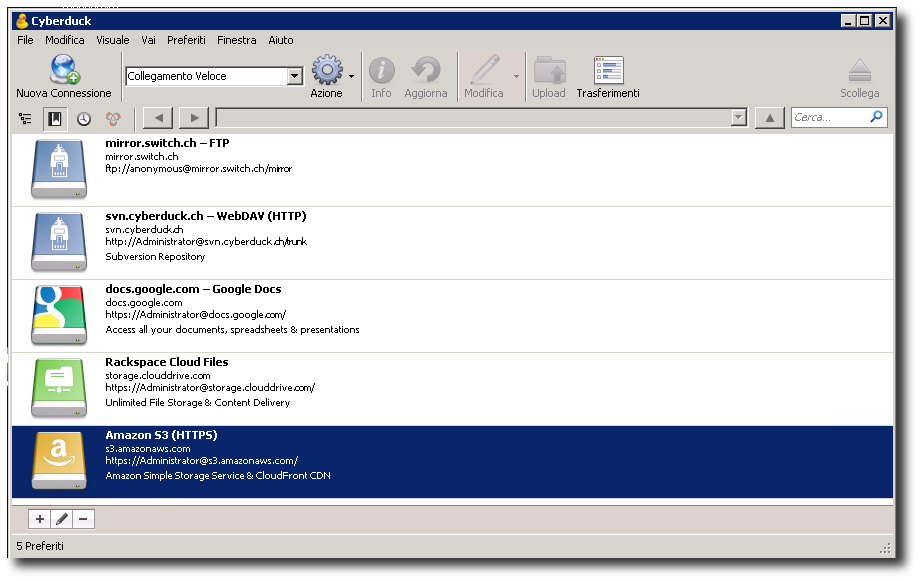Click the Nuova Connessione globe icon
This screenshot has width=920, height=581.
pos(65,69)
